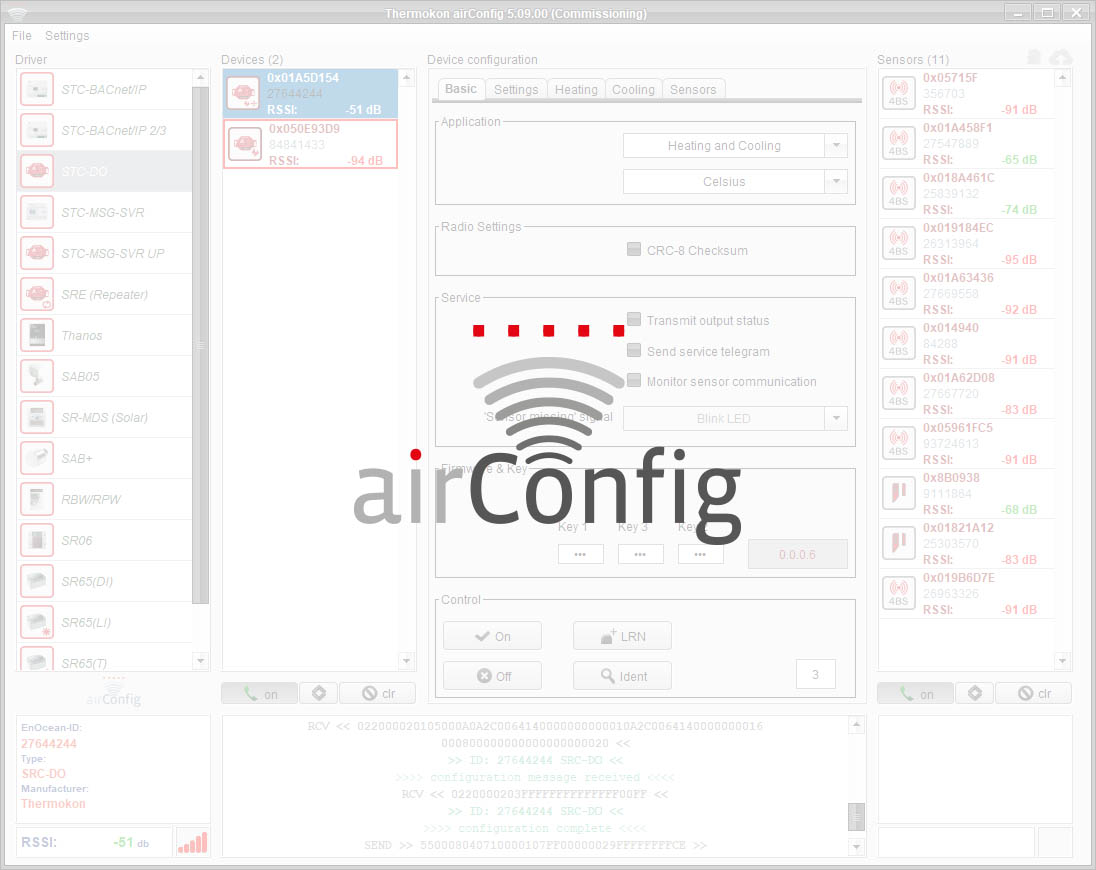
Task: Click the Control number field showing 3
Action: point(815,675)
